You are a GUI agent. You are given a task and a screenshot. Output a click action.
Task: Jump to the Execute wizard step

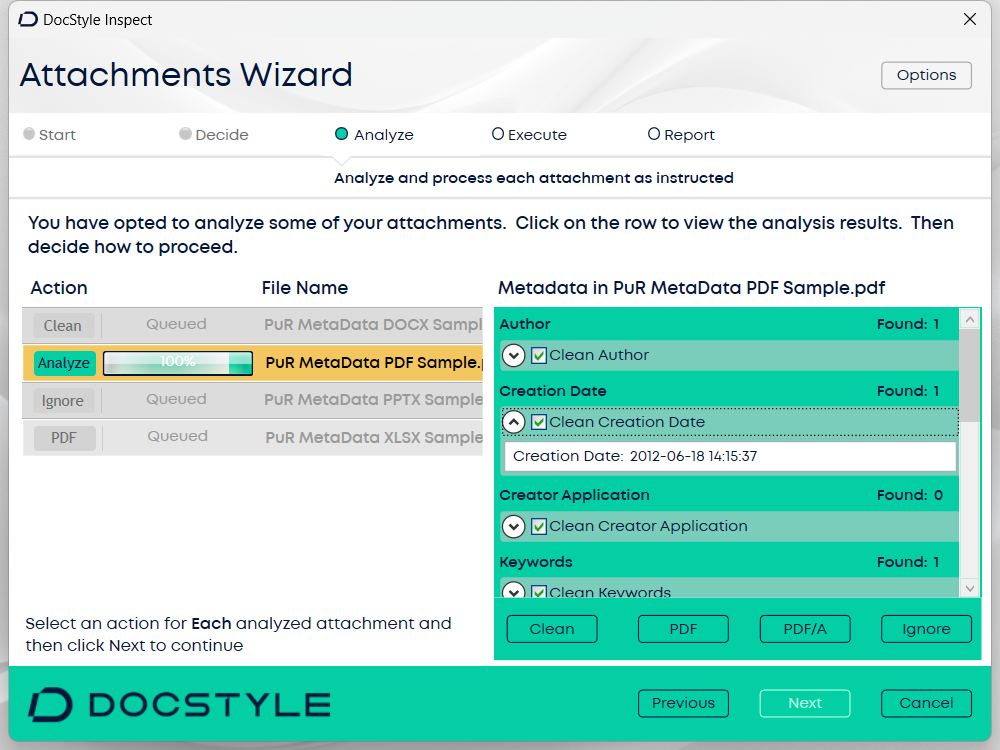(x=529, y=135)
